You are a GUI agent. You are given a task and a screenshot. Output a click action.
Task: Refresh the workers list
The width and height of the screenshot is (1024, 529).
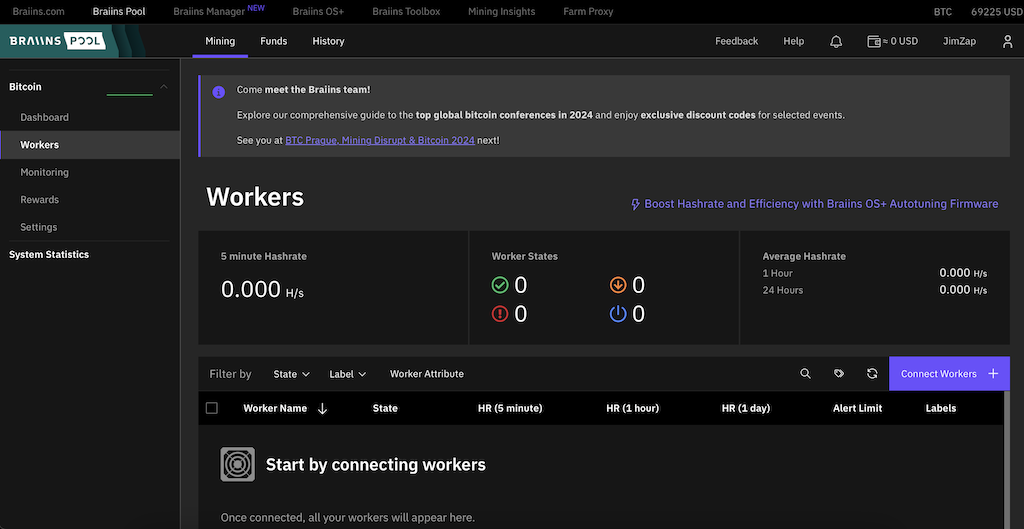coord(872,374)
